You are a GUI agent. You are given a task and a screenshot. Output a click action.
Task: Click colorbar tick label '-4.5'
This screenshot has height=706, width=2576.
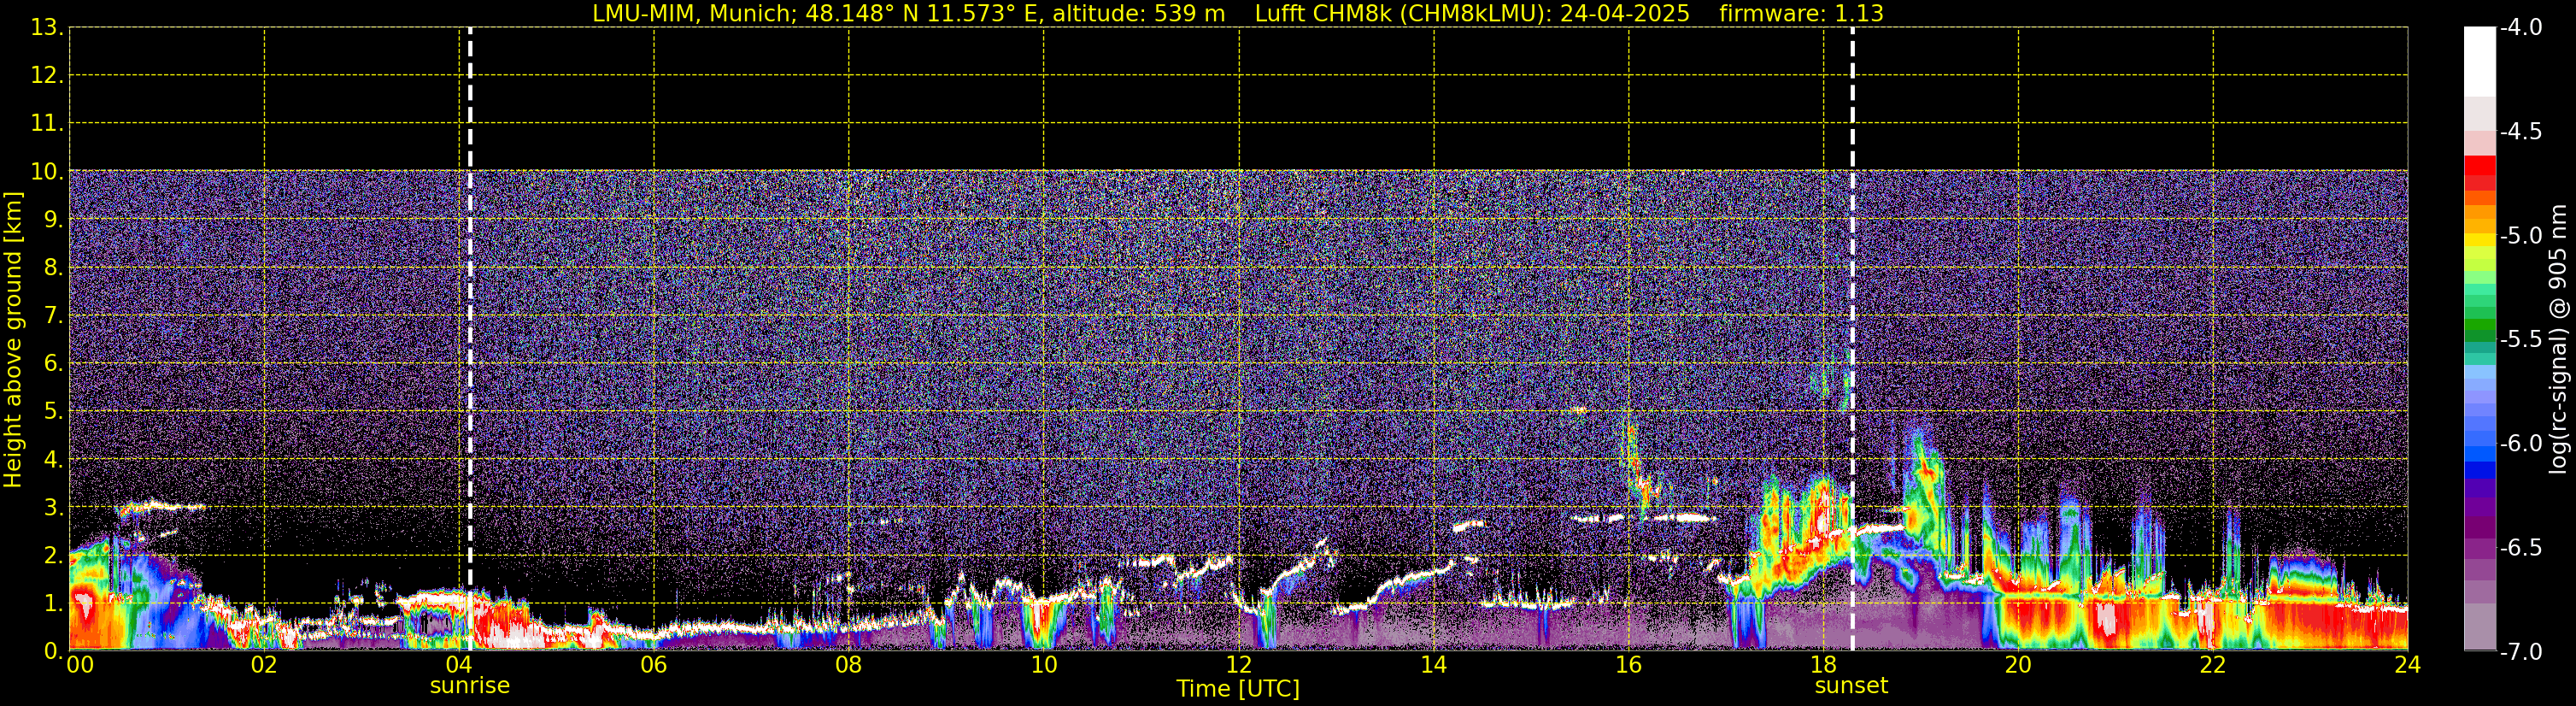click(2521, 132)
